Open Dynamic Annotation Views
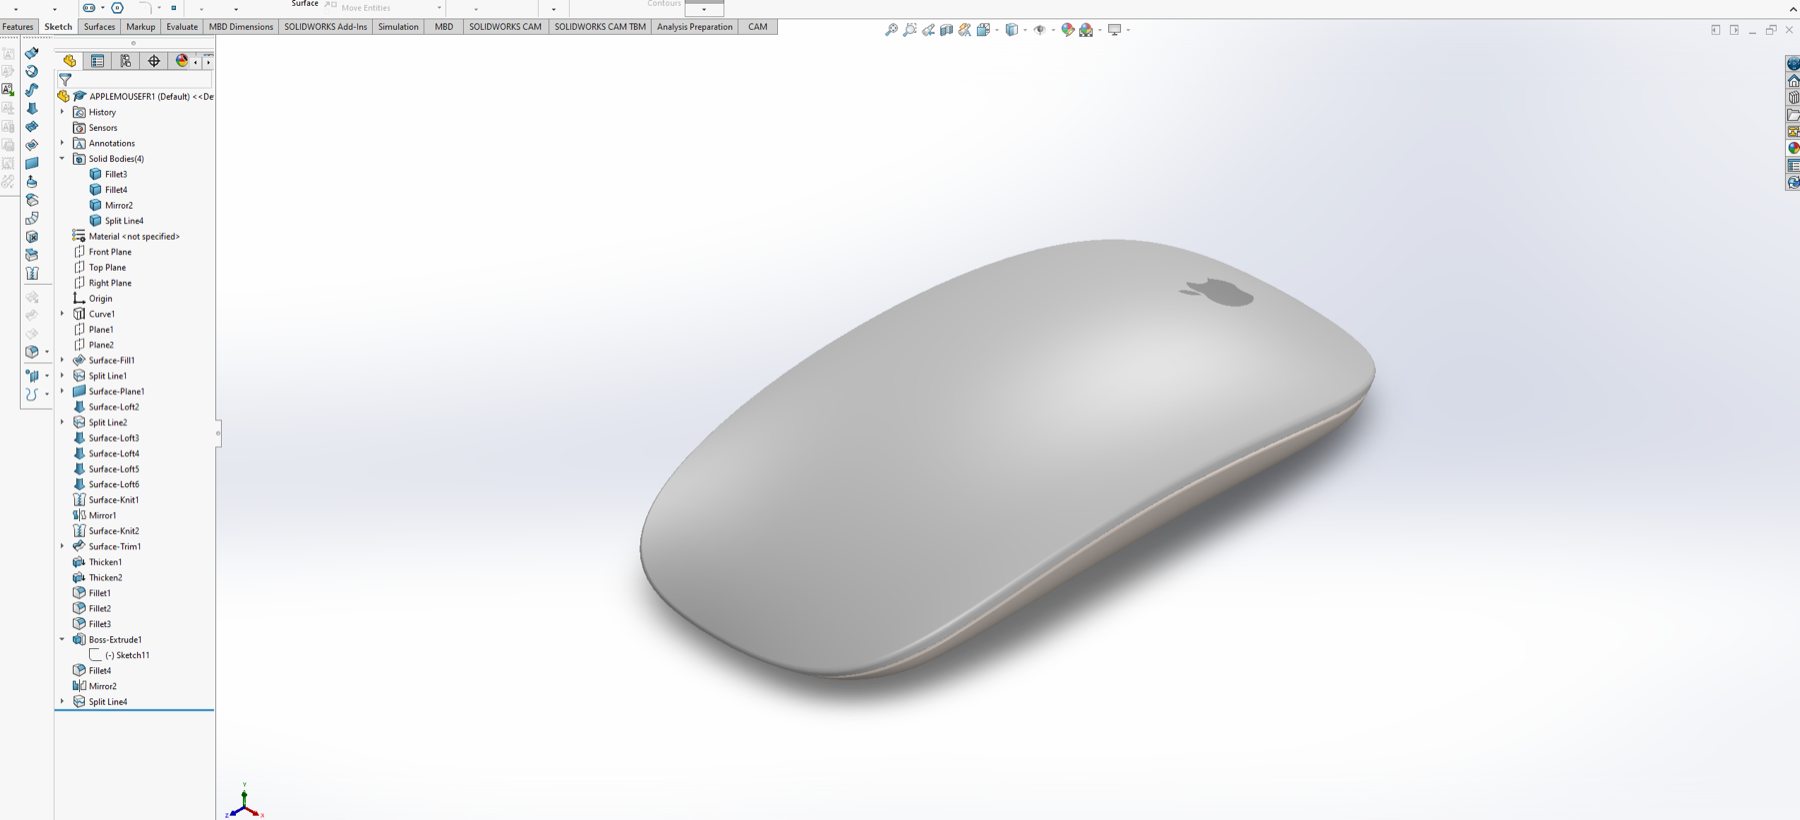This screenshot has width=1800, height=820. 964,30
